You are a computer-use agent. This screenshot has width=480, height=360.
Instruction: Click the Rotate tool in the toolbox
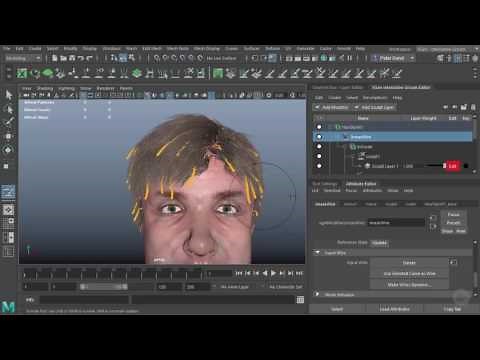pos(9,150)
